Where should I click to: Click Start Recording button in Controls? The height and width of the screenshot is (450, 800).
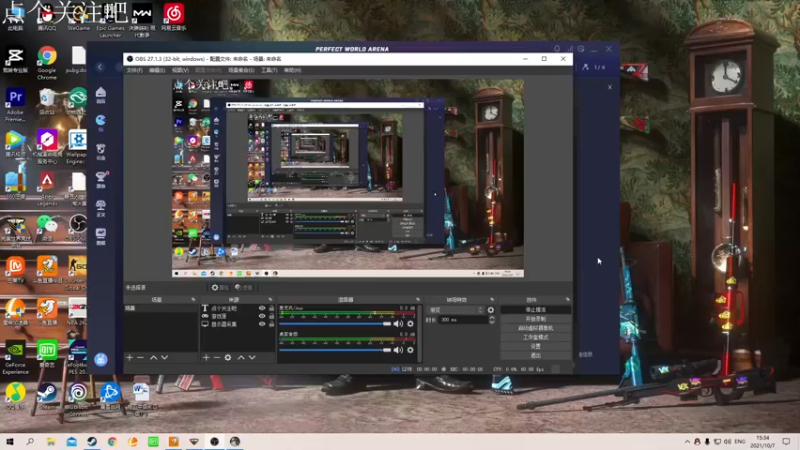pos(536,319)
